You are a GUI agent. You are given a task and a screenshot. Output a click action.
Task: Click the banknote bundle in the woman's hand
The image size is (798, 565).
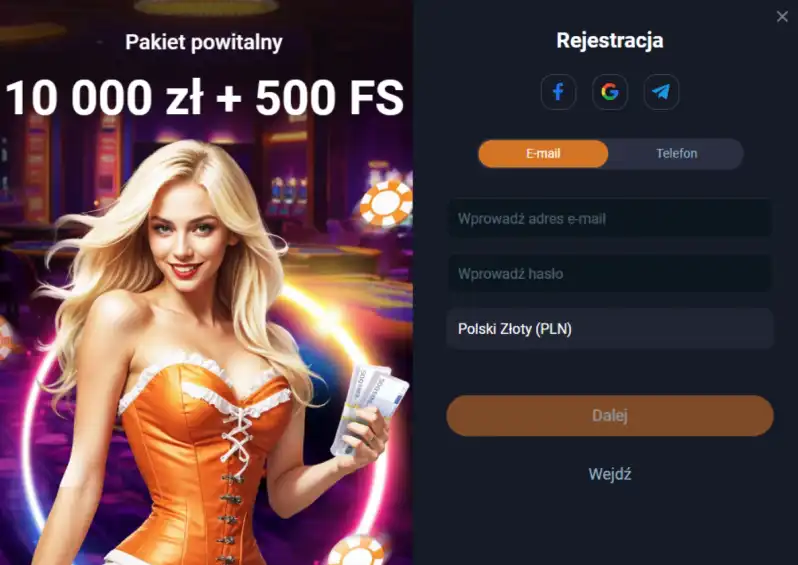pos(368,407)
